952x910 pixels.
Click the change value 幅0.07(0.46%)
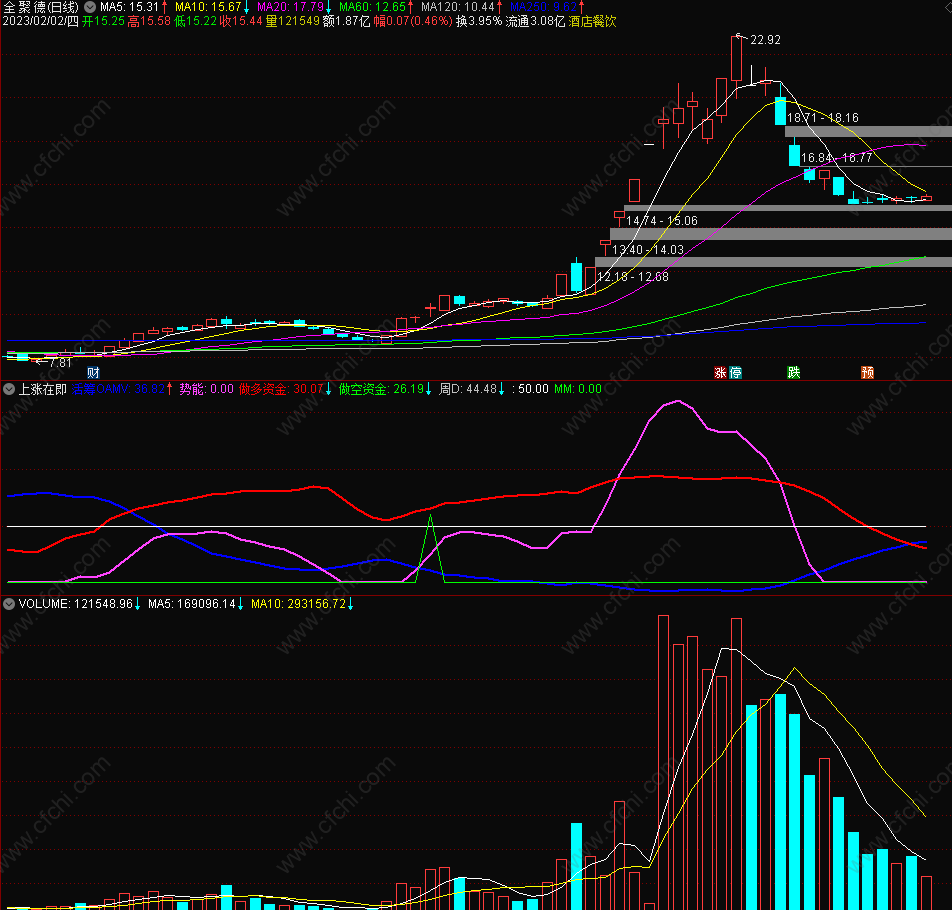[413, 22]
